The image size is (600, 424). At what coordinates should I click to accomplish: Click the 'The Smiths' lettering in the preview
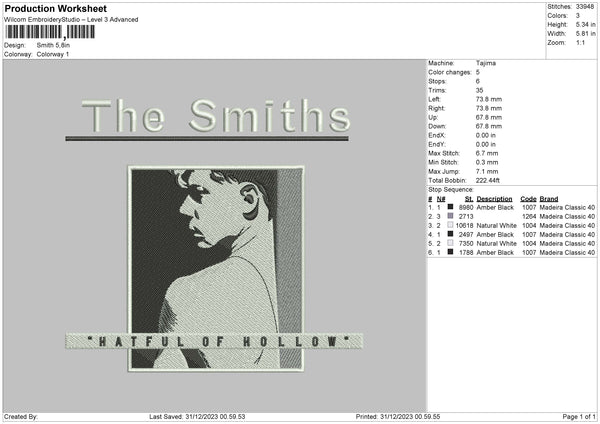[x=216, y=116]
